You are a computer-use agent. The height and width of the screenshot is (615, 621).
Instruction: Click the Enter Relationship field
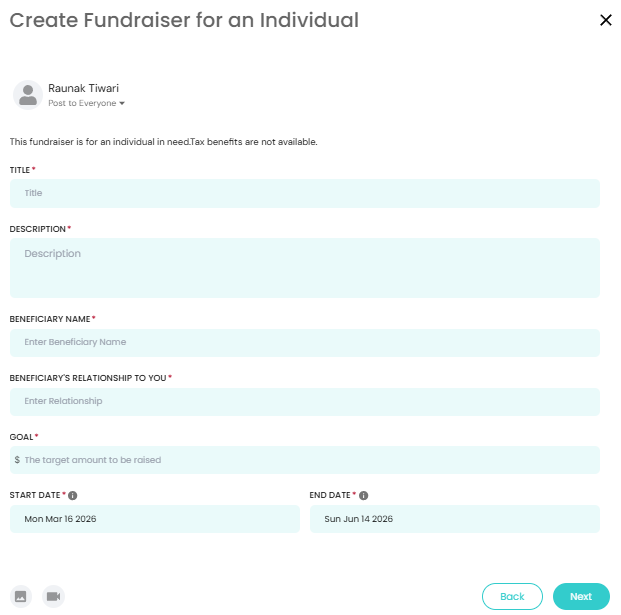tap(305, 401)
